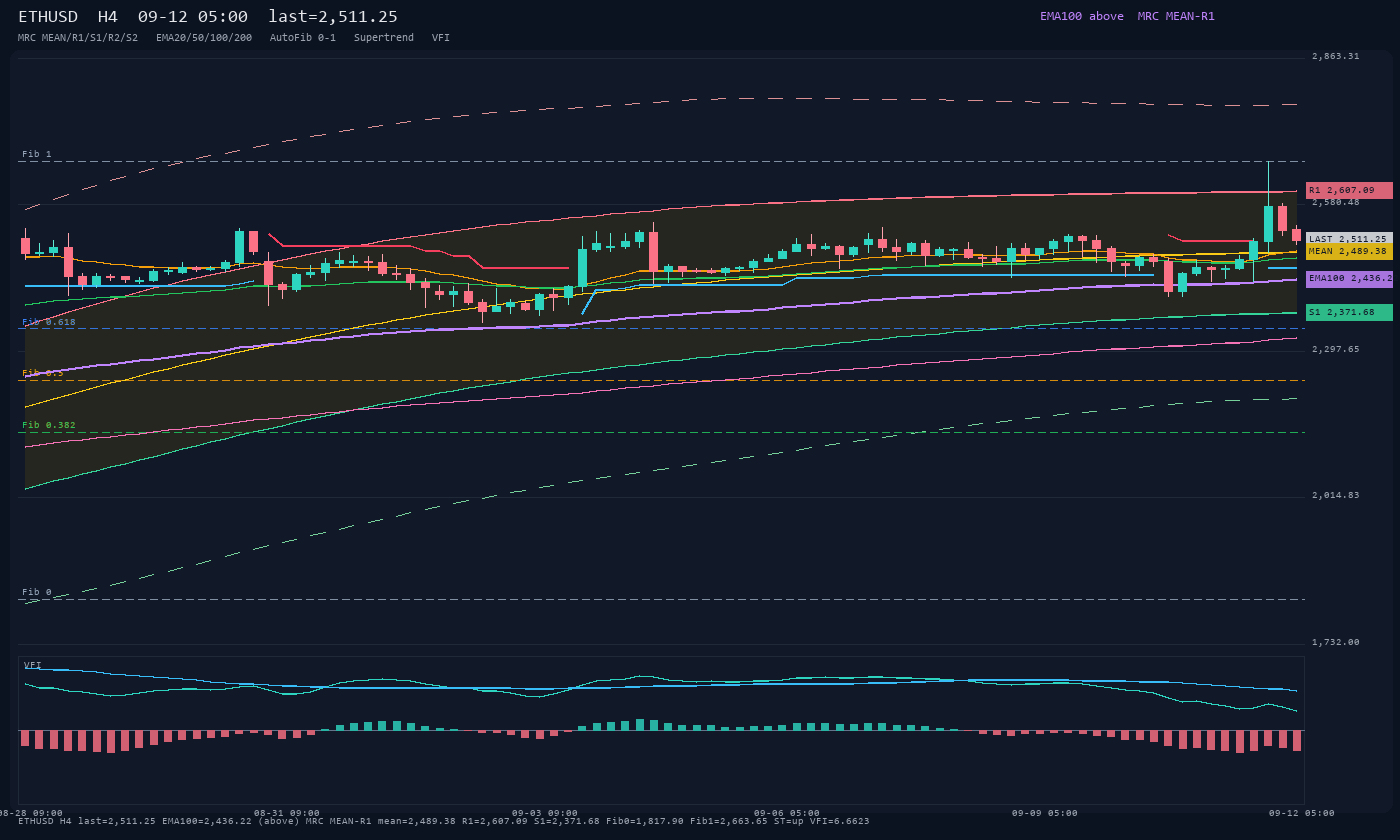Click the LAST 2,511.25 price tag
This screenshot has width=1400, height=840.
point(1349,239)
